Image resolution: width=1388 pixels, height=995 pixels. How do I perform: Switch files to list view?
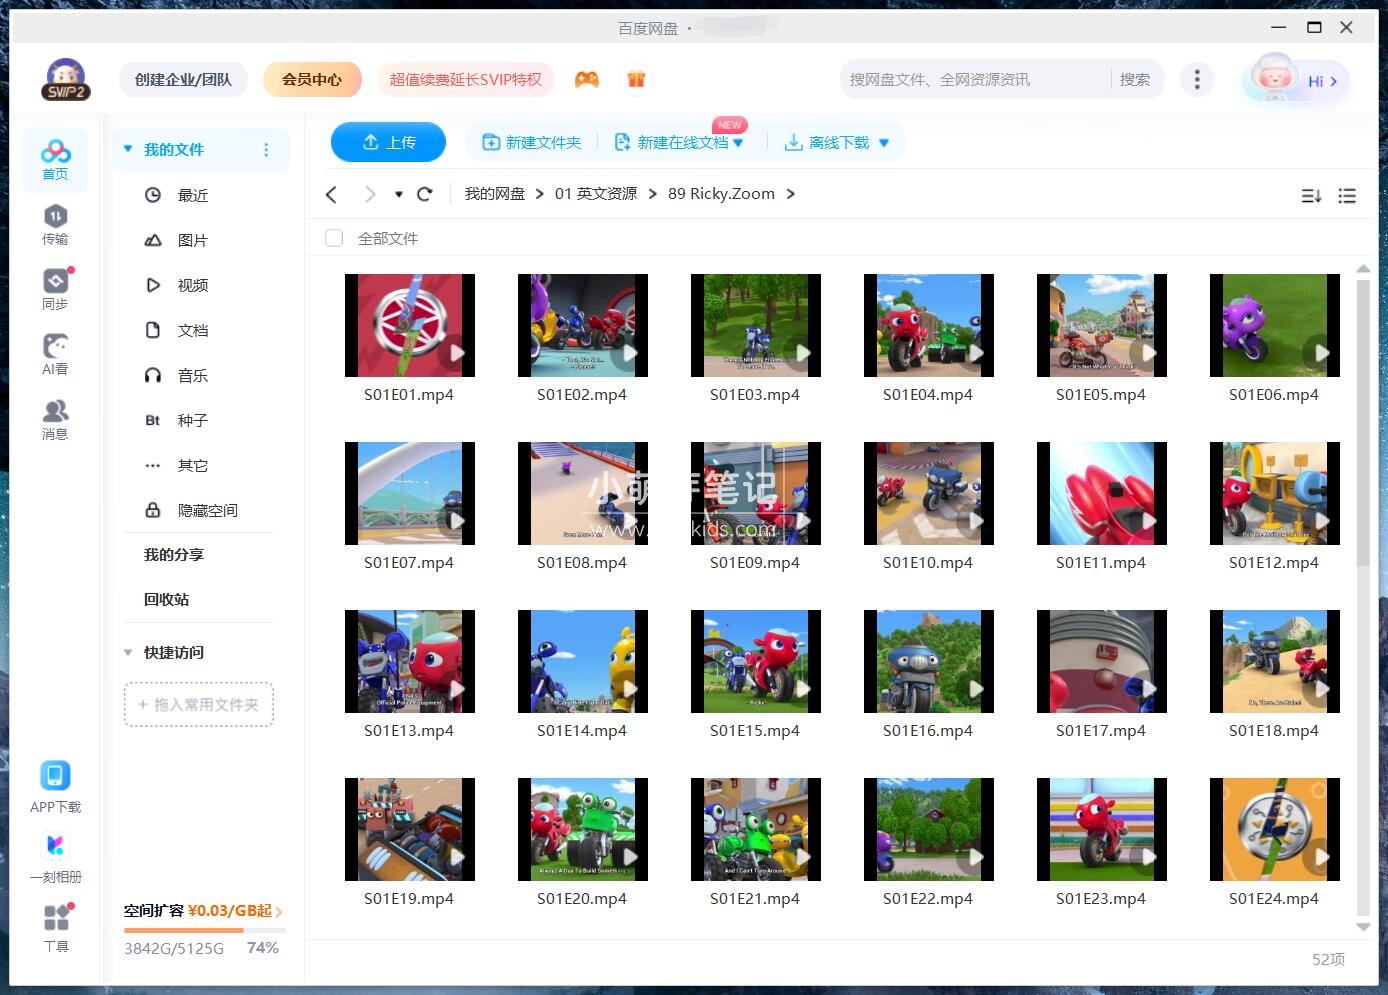pyautogui.click(x=1347, y=195)
